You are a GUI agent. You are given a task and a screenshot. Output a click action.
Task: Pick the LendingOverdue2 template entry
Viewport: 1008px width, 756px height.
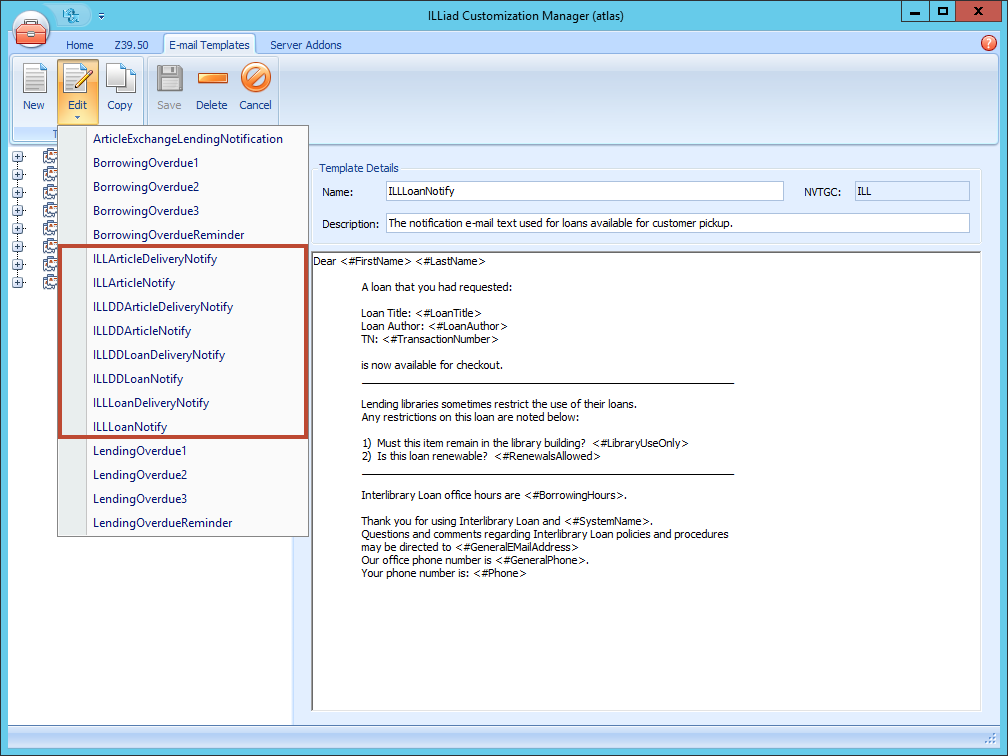point(140,475)
